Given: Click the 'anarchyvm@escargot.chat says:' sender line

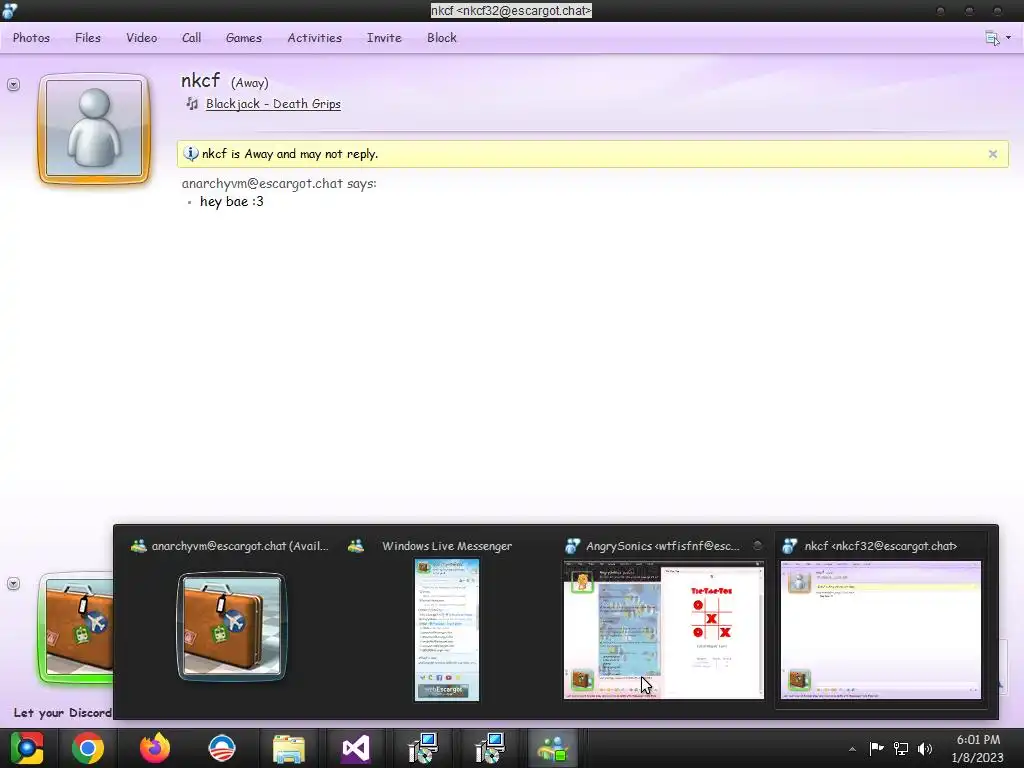Looking at the screenshot, I should (x=279, y=184).
